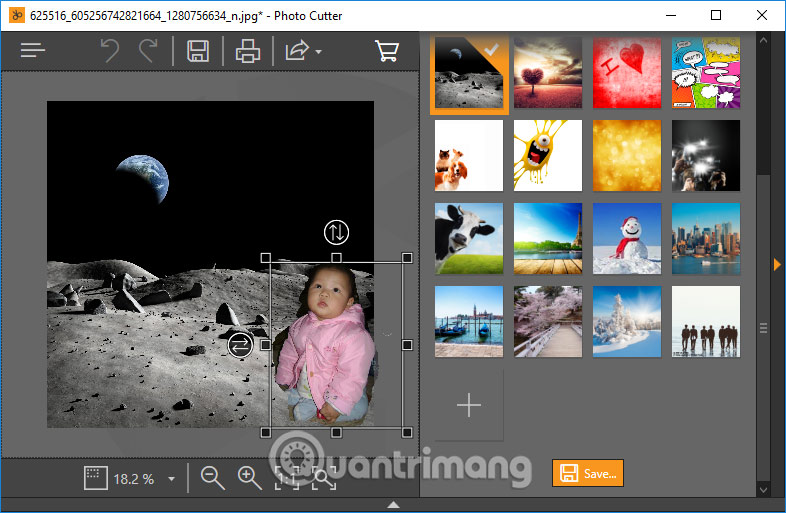This screenshot has height=513, width=786.
Task: Click the orange Save... button
Action: (x=588, y=473)
